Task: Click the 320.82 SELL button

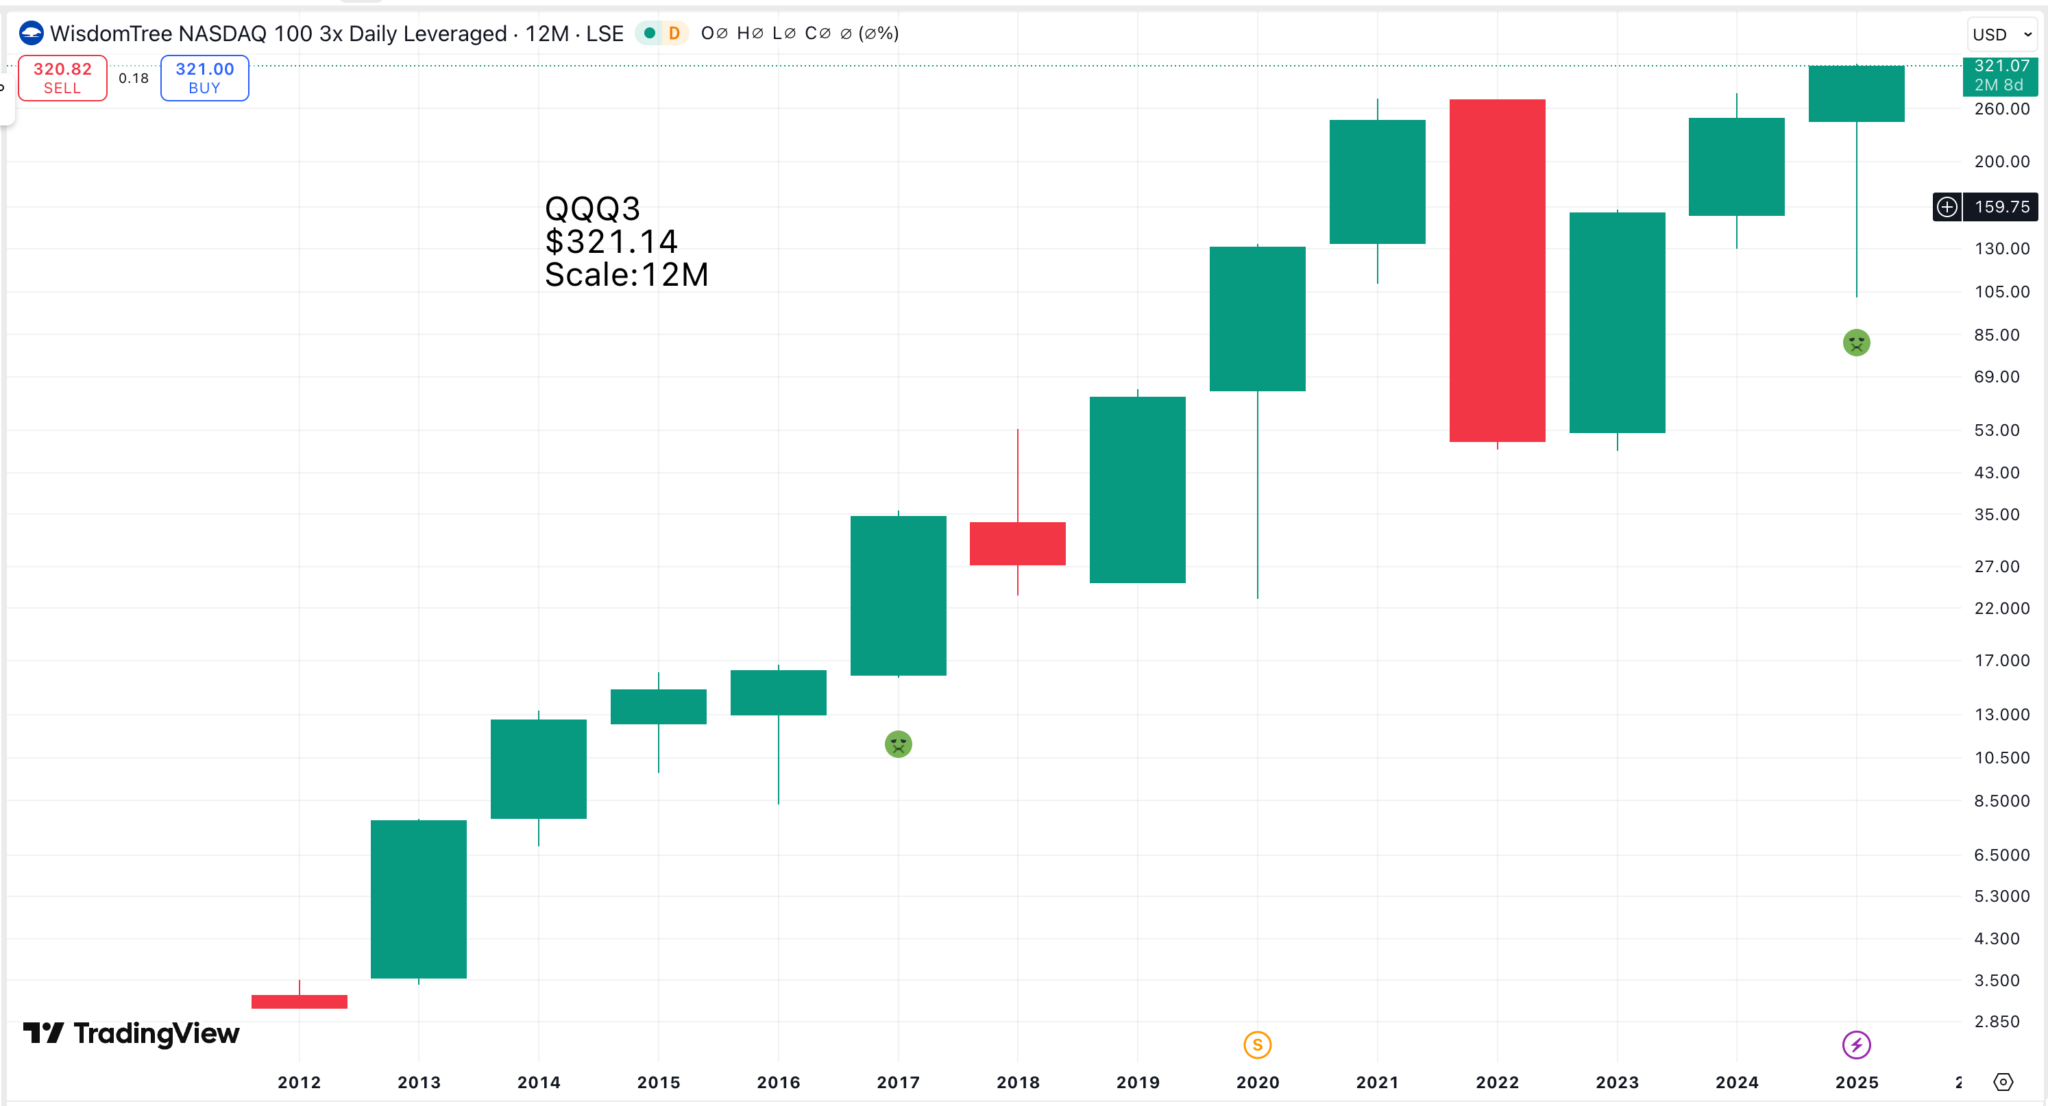Action: click(62, 78)
